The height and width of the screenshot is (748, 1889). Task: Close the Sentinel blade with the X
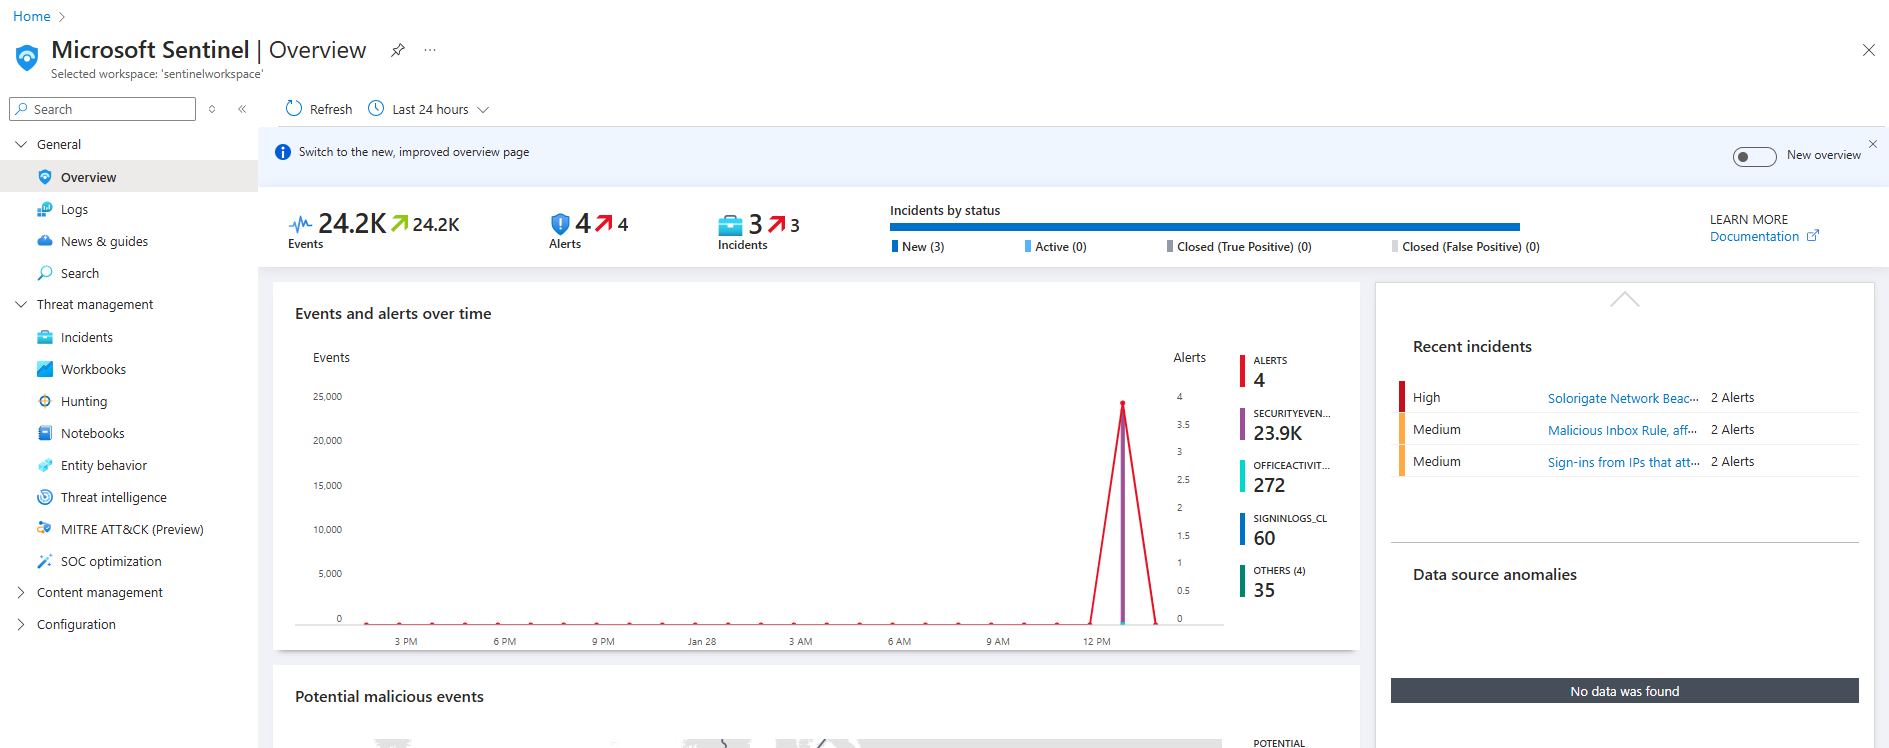(1868, 50)
